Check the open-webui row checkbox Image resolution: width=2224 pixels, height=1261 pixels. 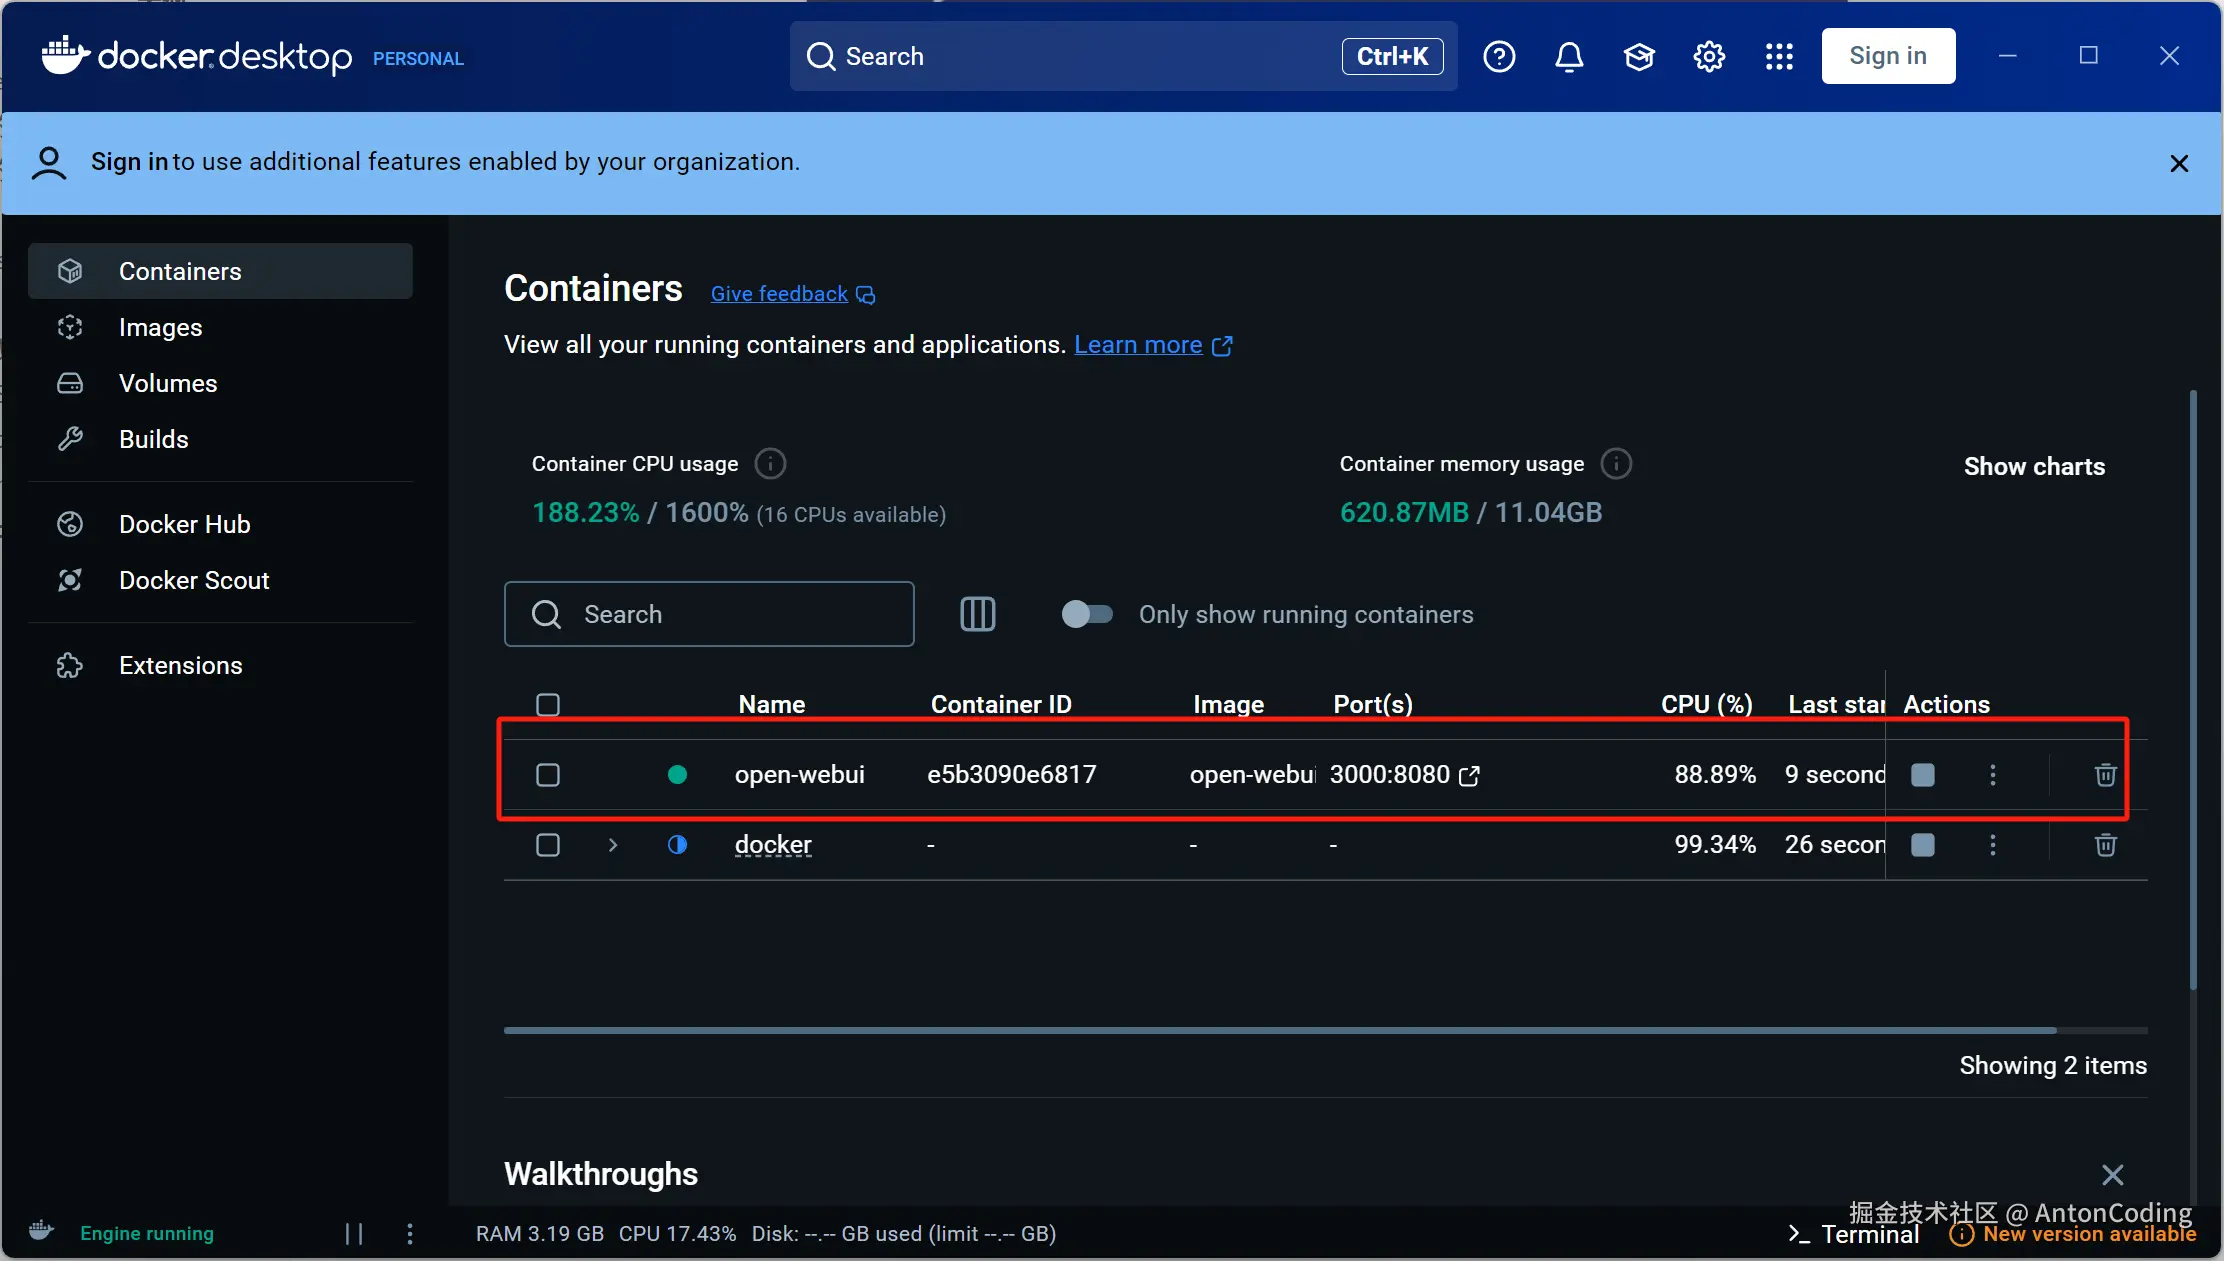click(548, 775)
